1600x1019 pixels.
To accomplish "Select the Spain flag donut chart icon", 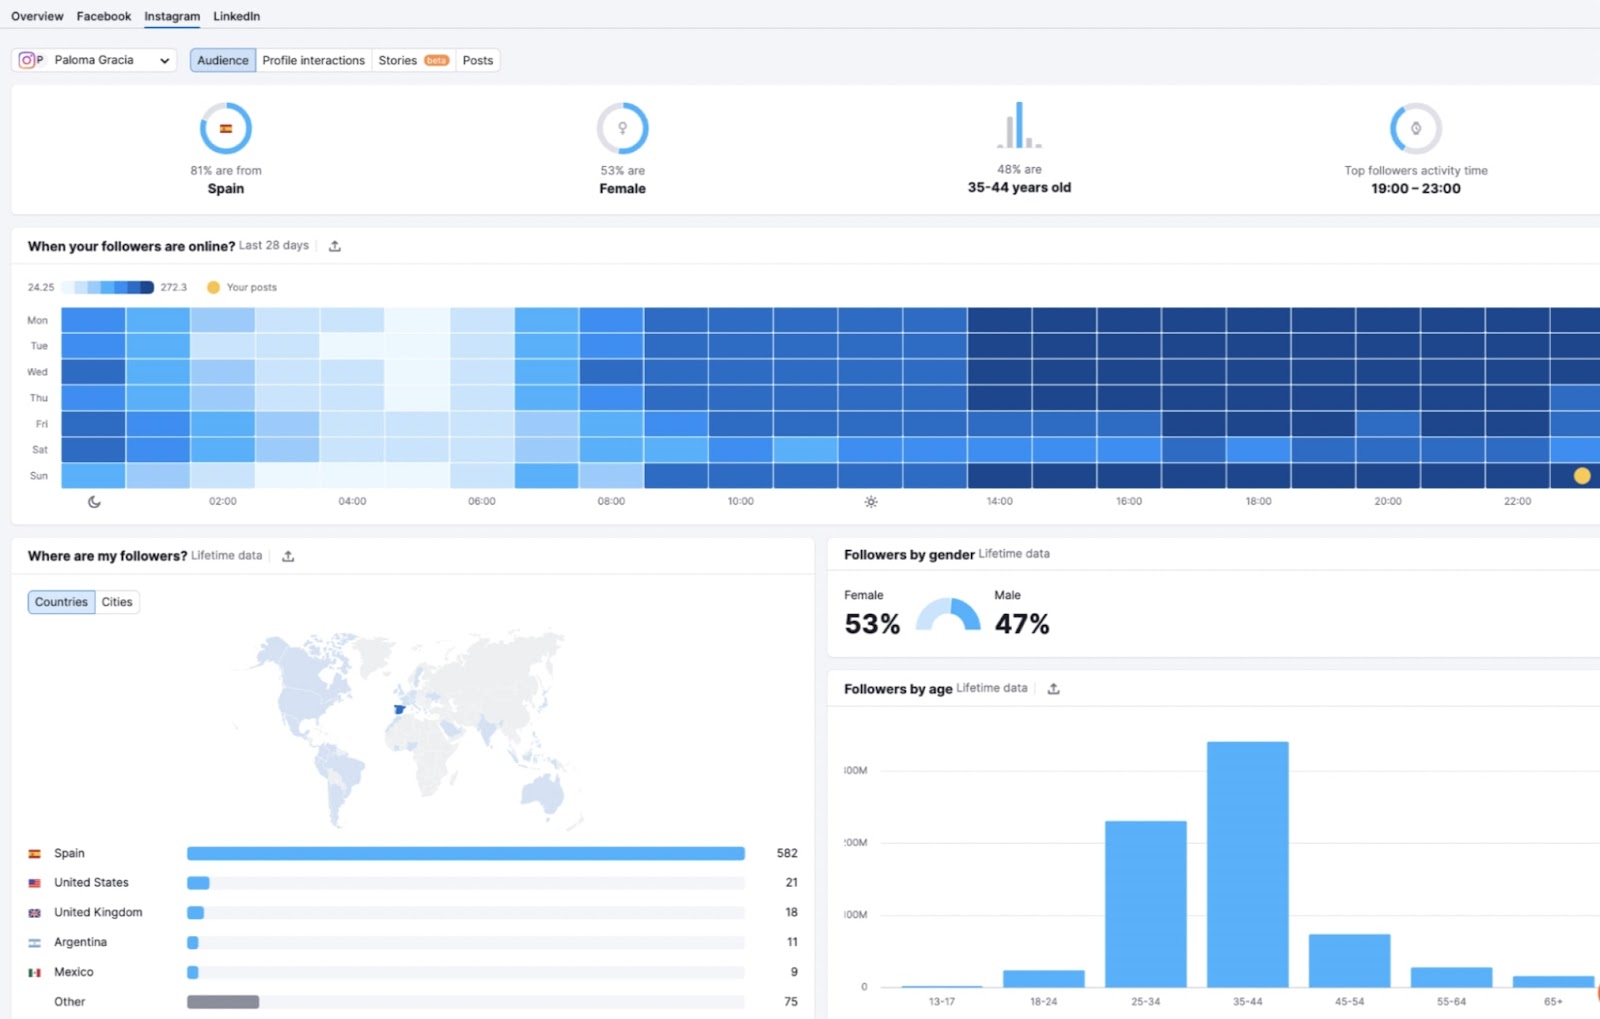I will click(226, 127).
